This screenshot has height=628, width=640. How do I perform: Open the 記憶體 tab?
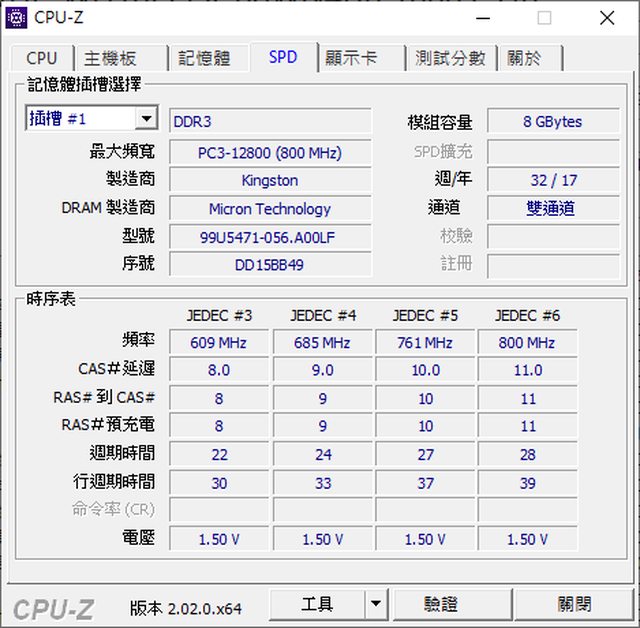204,58
